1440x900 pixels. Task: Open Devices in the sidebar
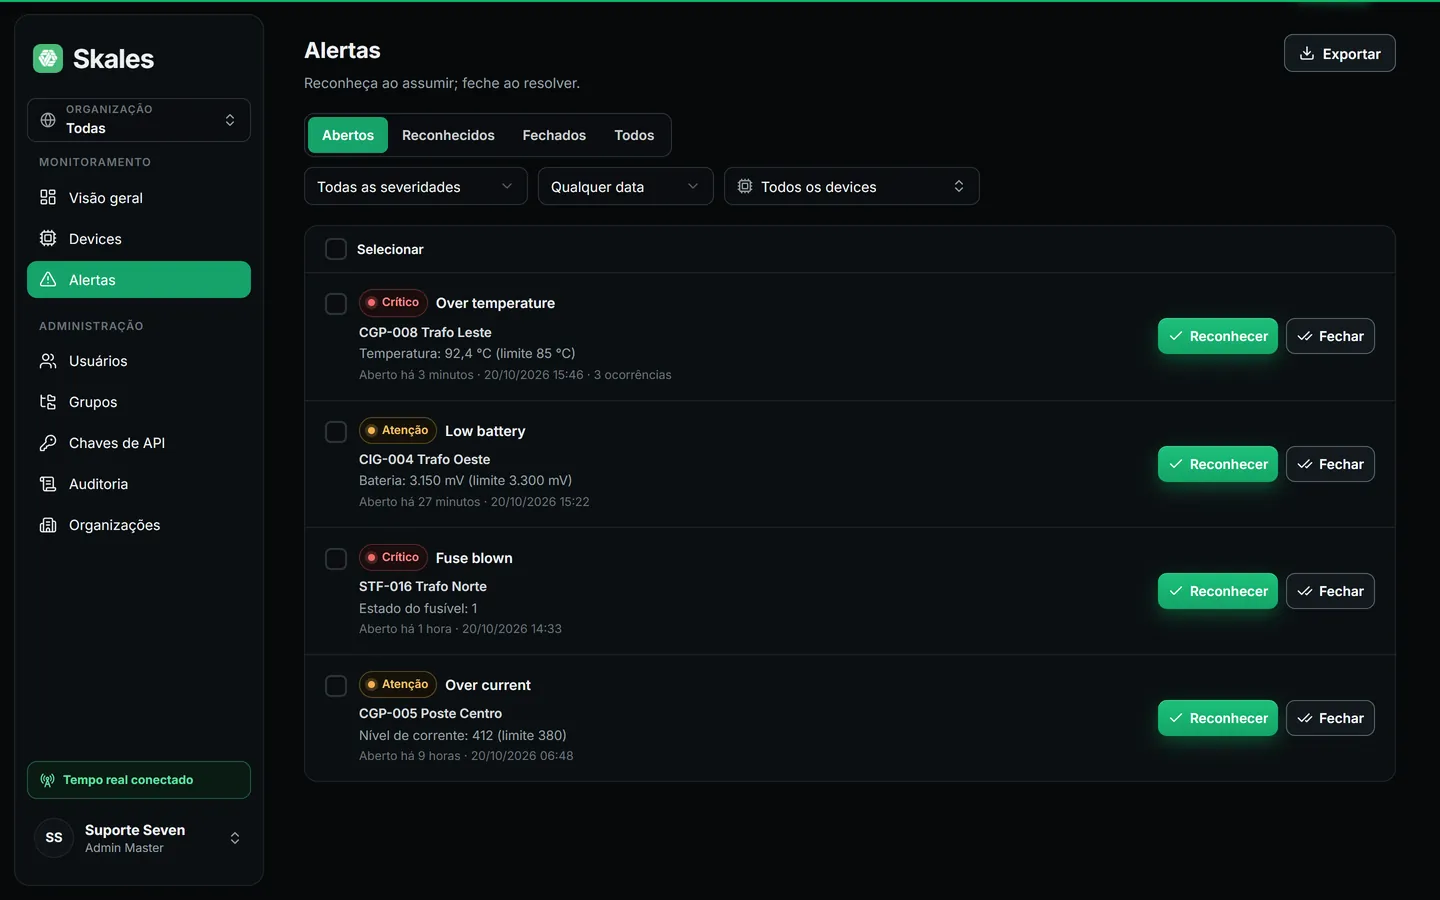(139, 238)
